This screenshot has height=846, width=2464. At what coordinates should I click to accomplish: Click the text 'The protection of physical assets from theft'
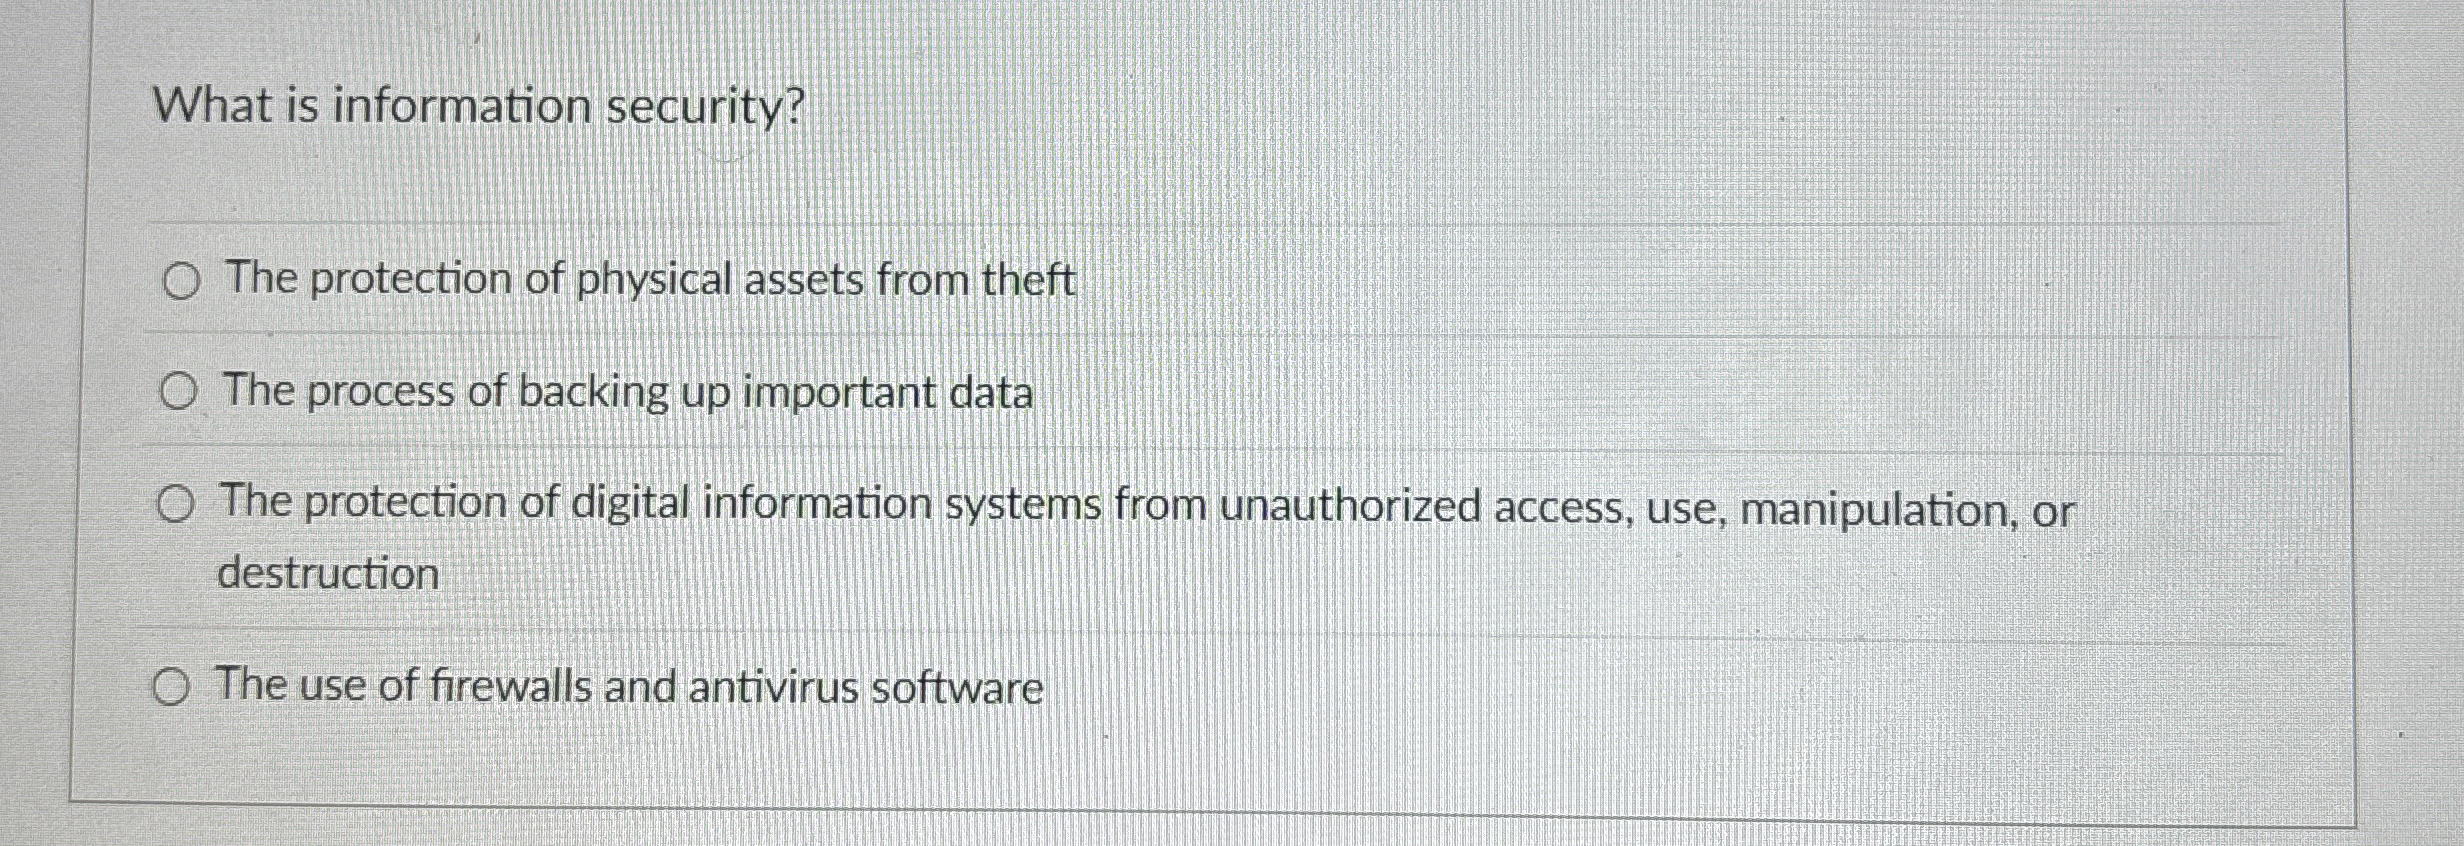point(648,282)
